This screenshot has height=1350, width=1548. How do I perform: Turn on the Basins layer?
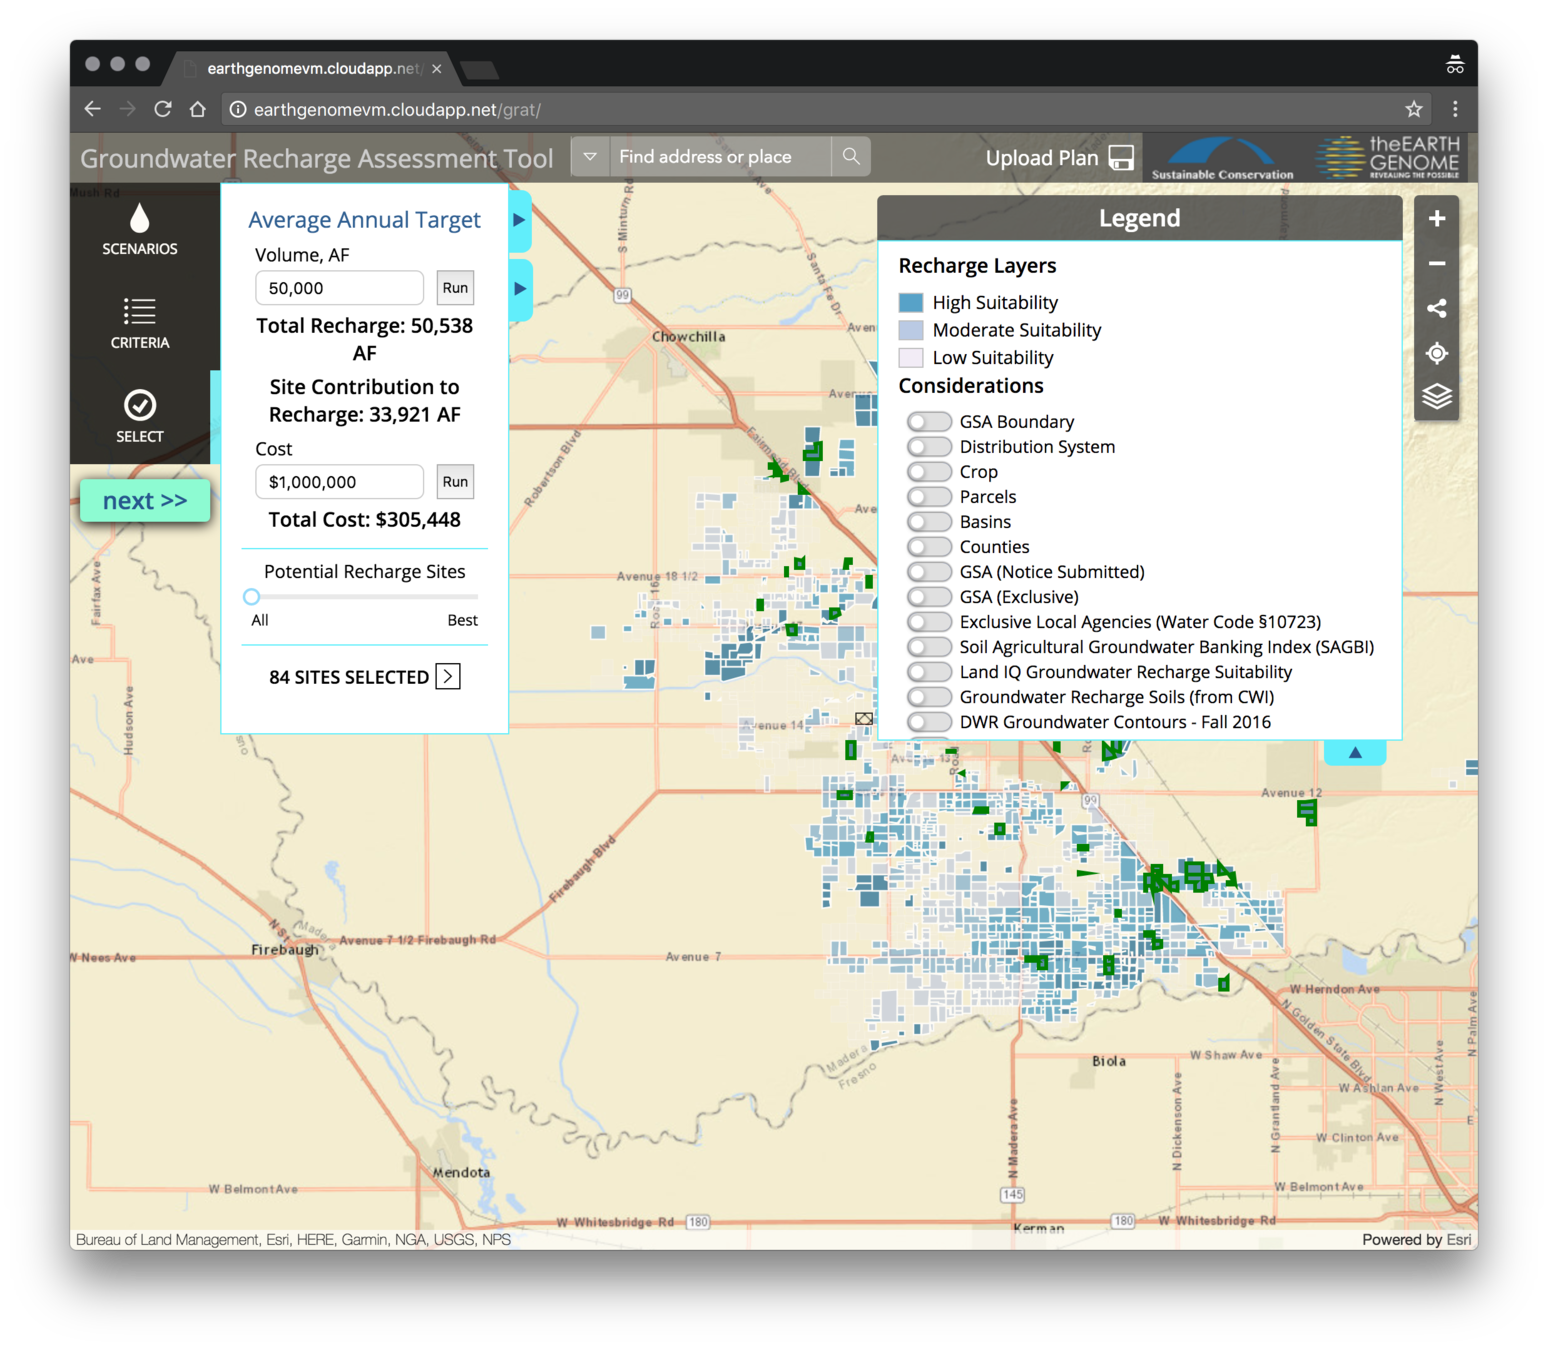click(x=929, y=522)
